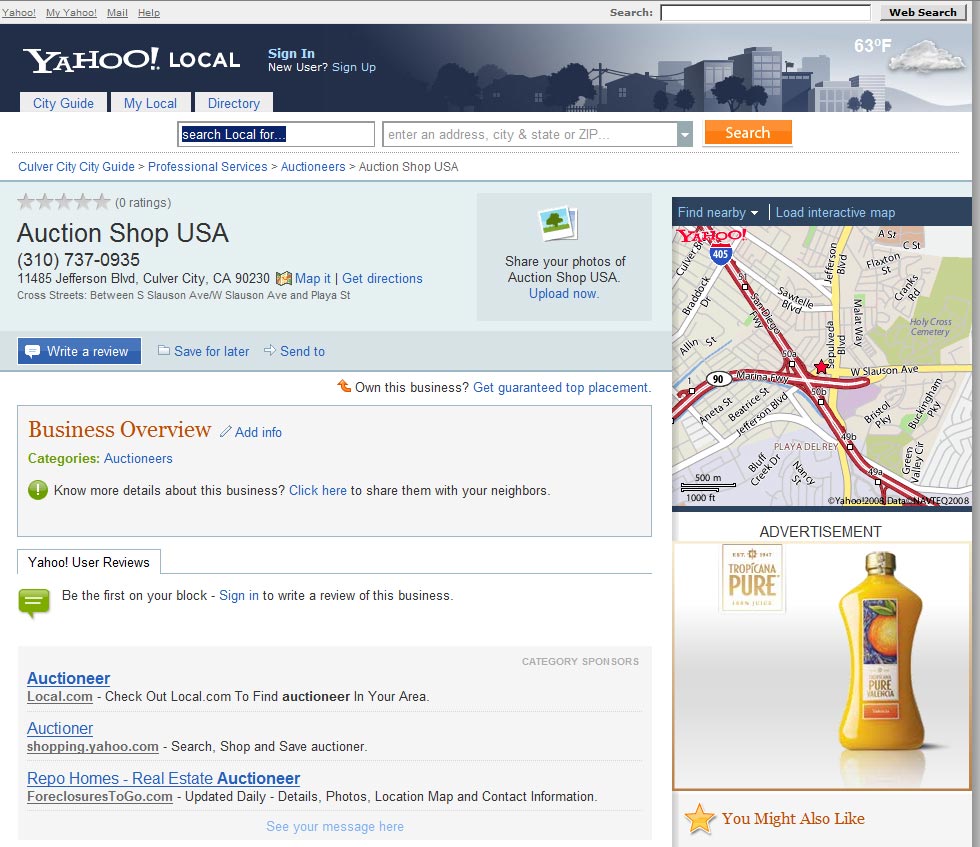Screen dimensions: 980x847
Task: Click the Click here share details link
Action: click(x=318, y=490)
